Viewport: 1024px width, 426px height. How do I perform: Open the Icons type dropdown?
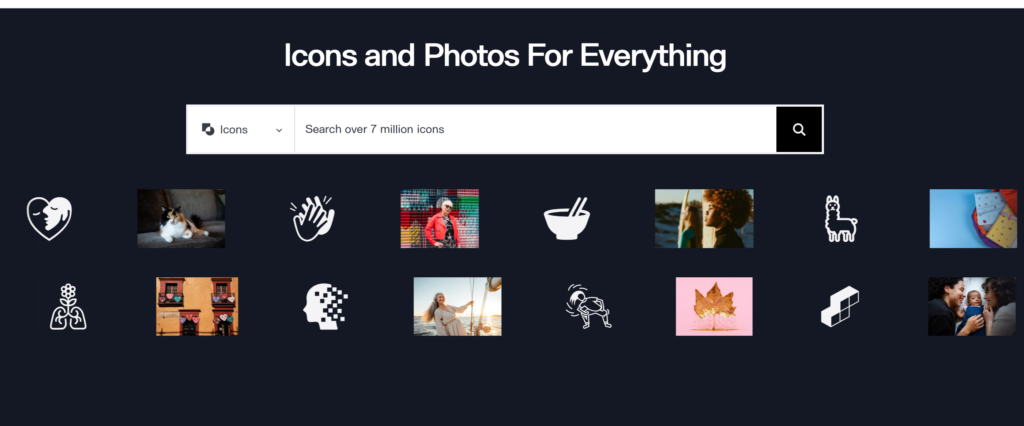tap(240, 129)
